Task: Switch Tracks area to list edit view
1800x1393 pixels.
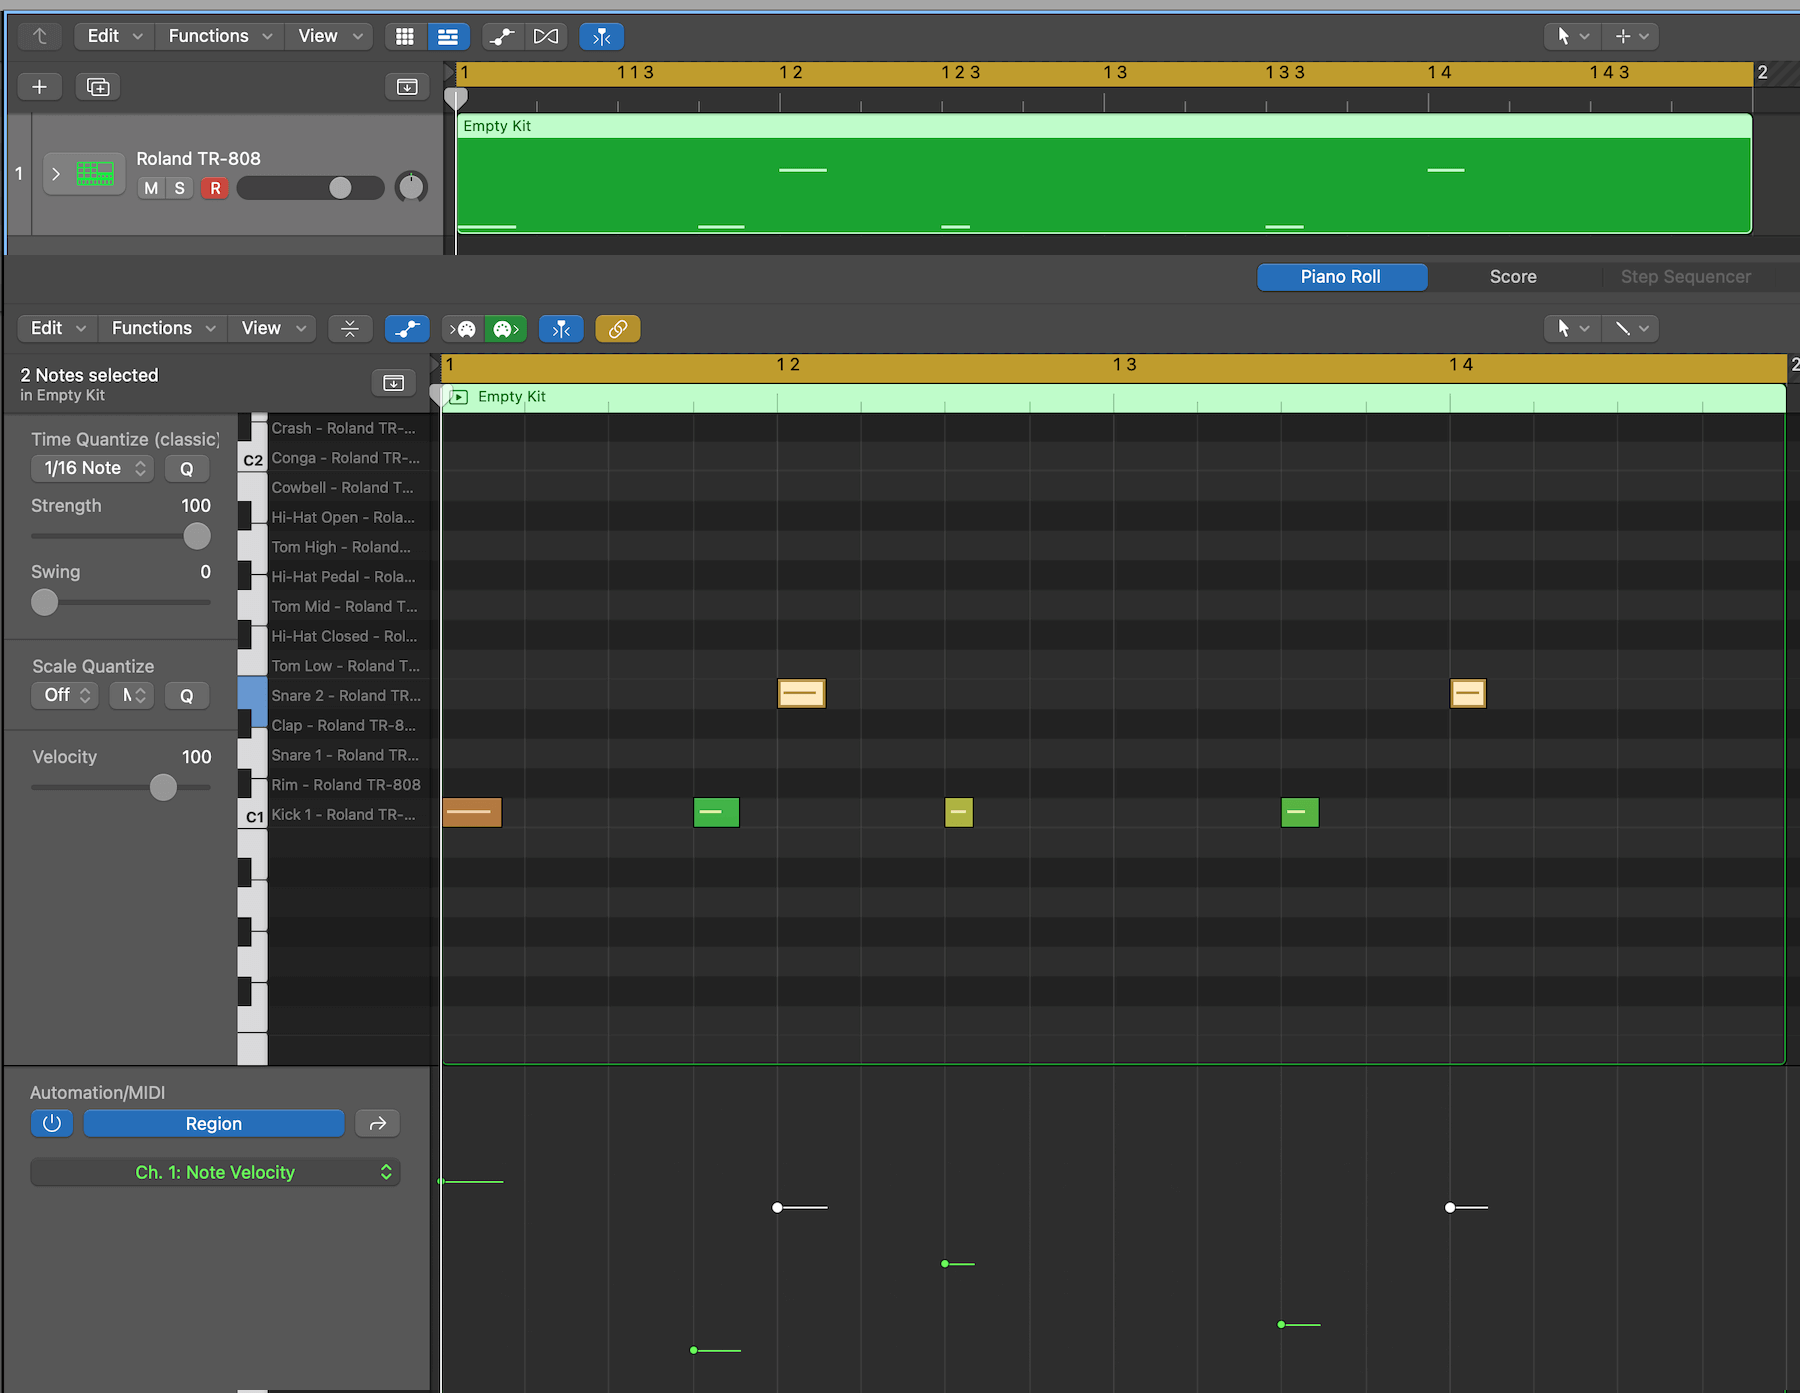Action: point(448,36)
